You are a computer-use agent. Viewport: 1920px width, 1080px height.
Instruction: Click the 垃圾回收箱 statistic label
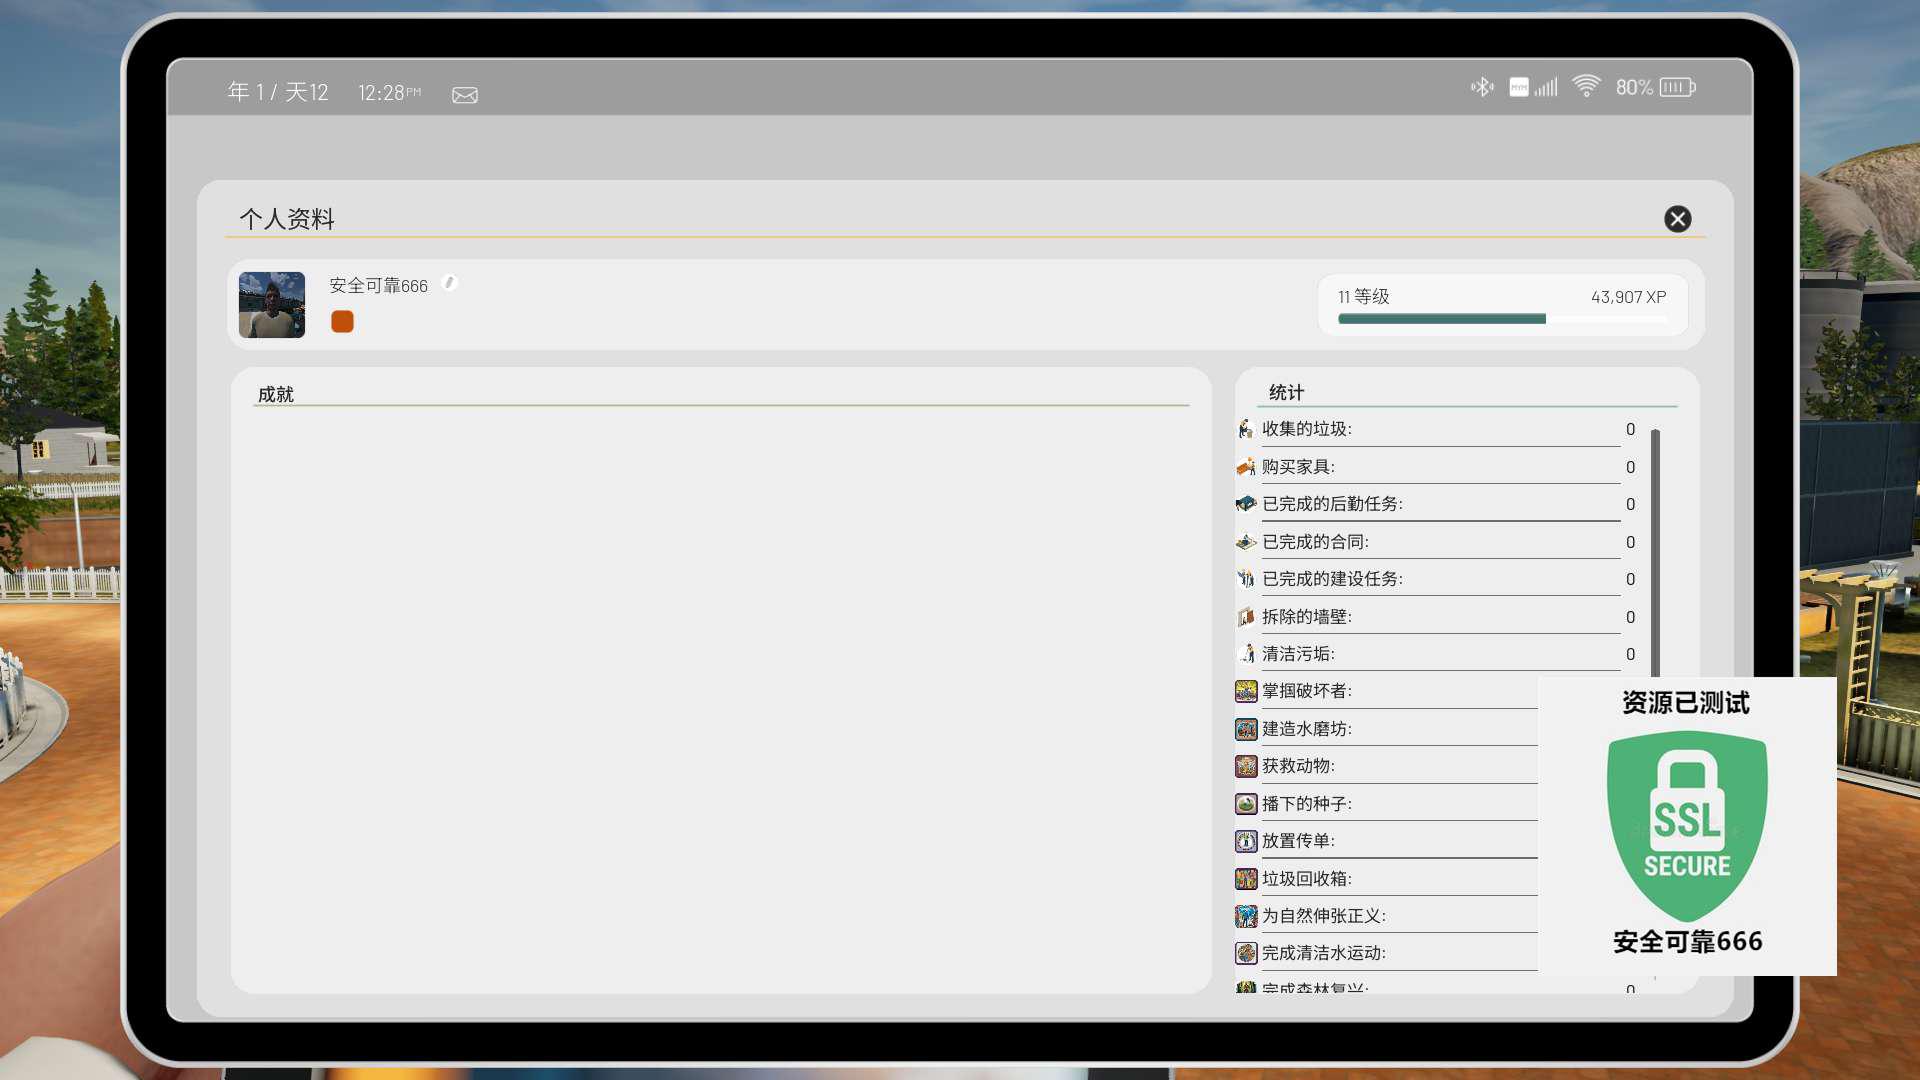tap(1307, 879)
